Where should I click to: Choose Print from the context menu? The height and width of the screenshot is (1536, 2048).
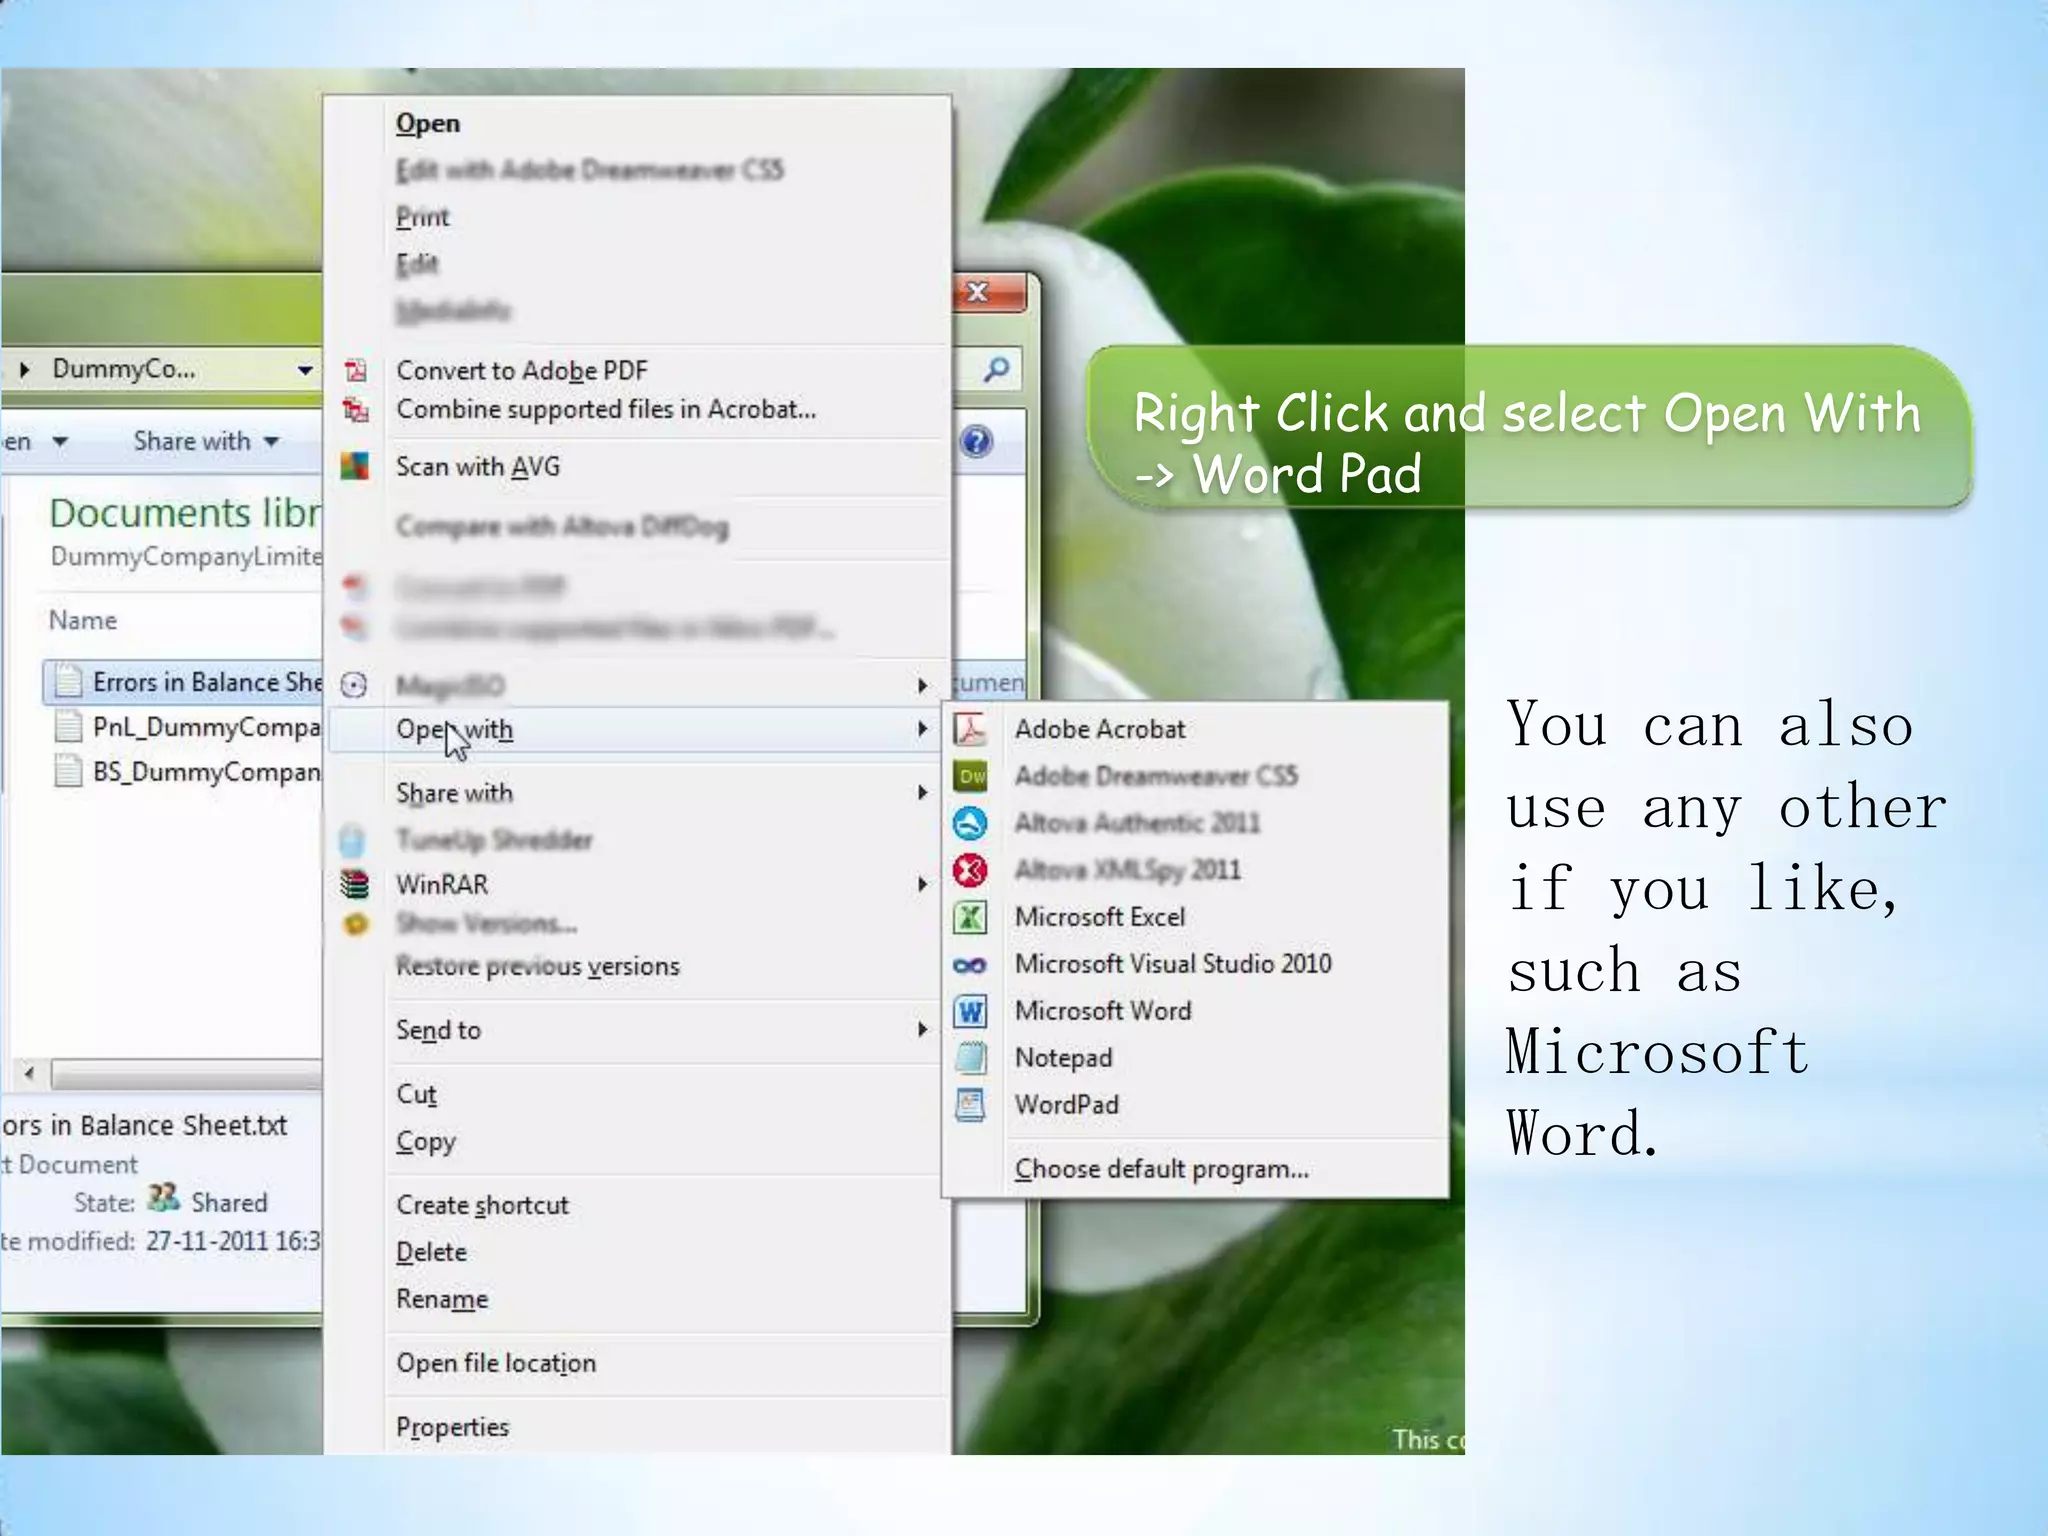423,217
